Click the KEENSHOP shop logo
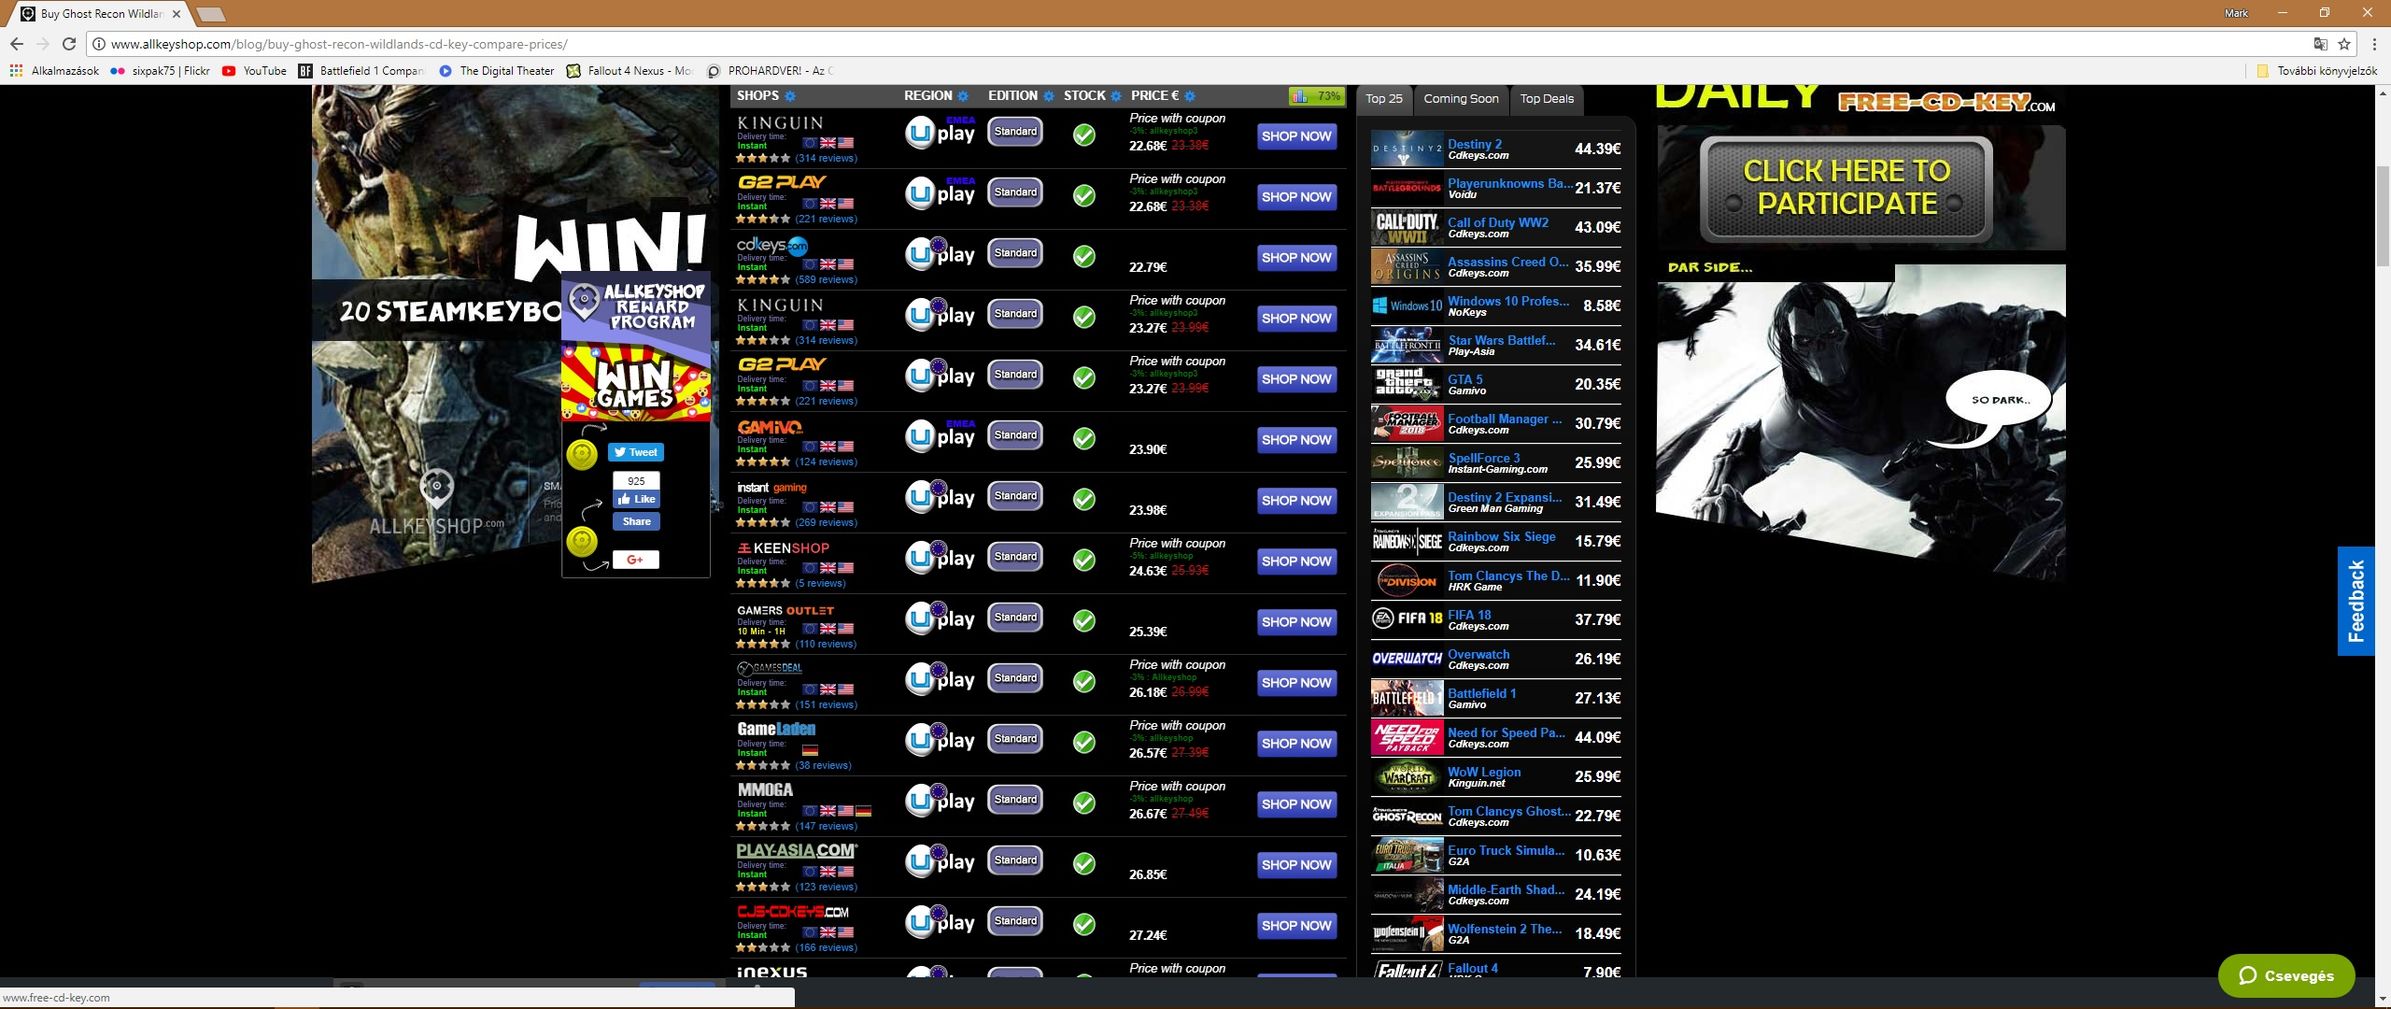 point(783,548)
